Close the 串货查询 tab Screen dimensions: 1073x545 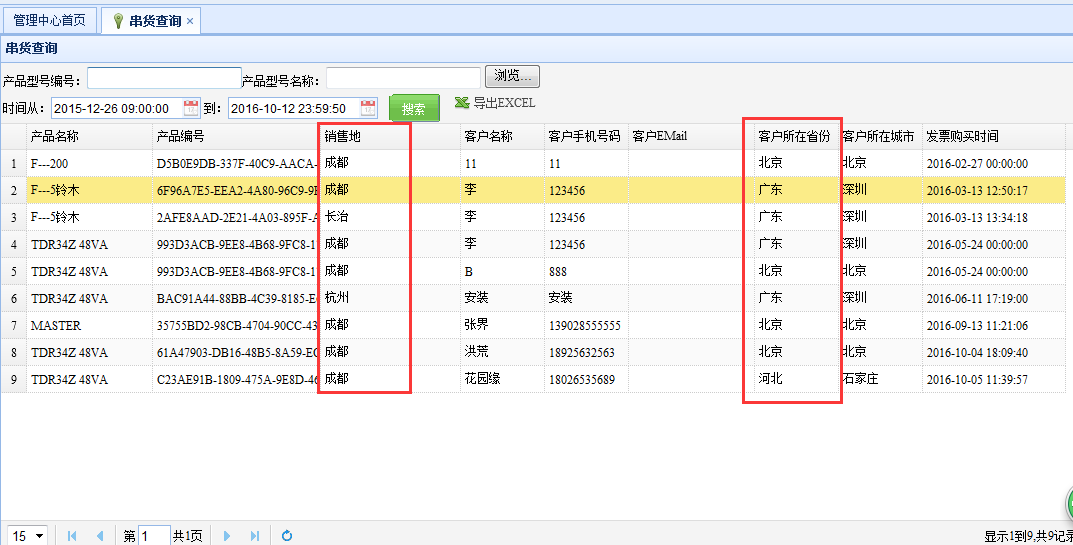[191, 21]
